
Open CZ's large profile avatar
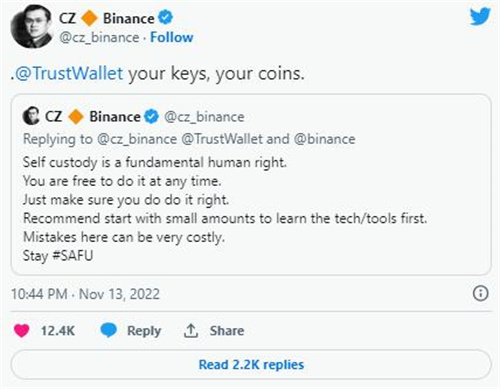pyautogui.click(x=32, y=27)
